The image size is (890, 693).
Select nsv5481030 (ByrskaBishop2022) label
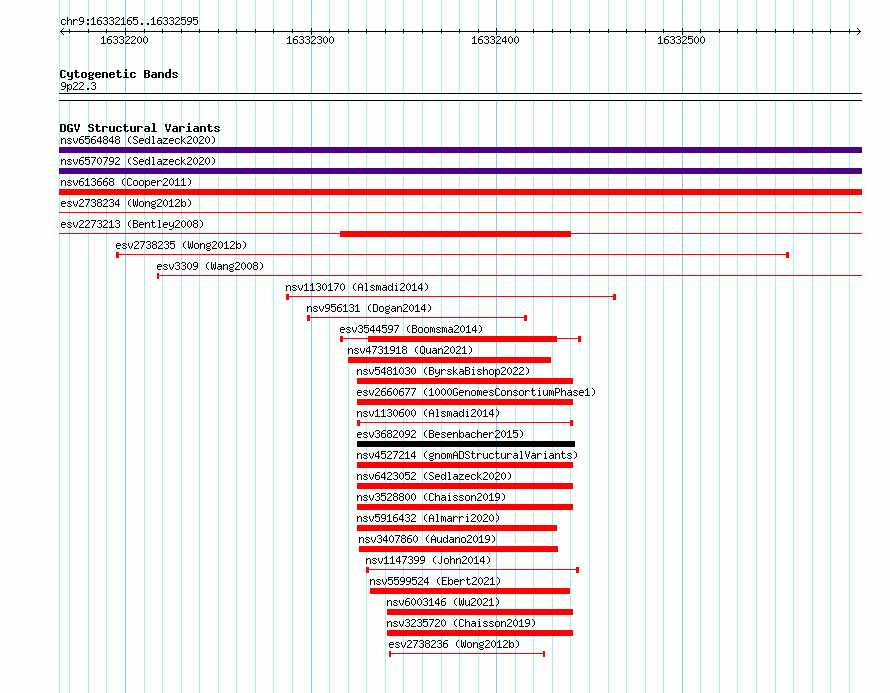[x=443, y=371]
